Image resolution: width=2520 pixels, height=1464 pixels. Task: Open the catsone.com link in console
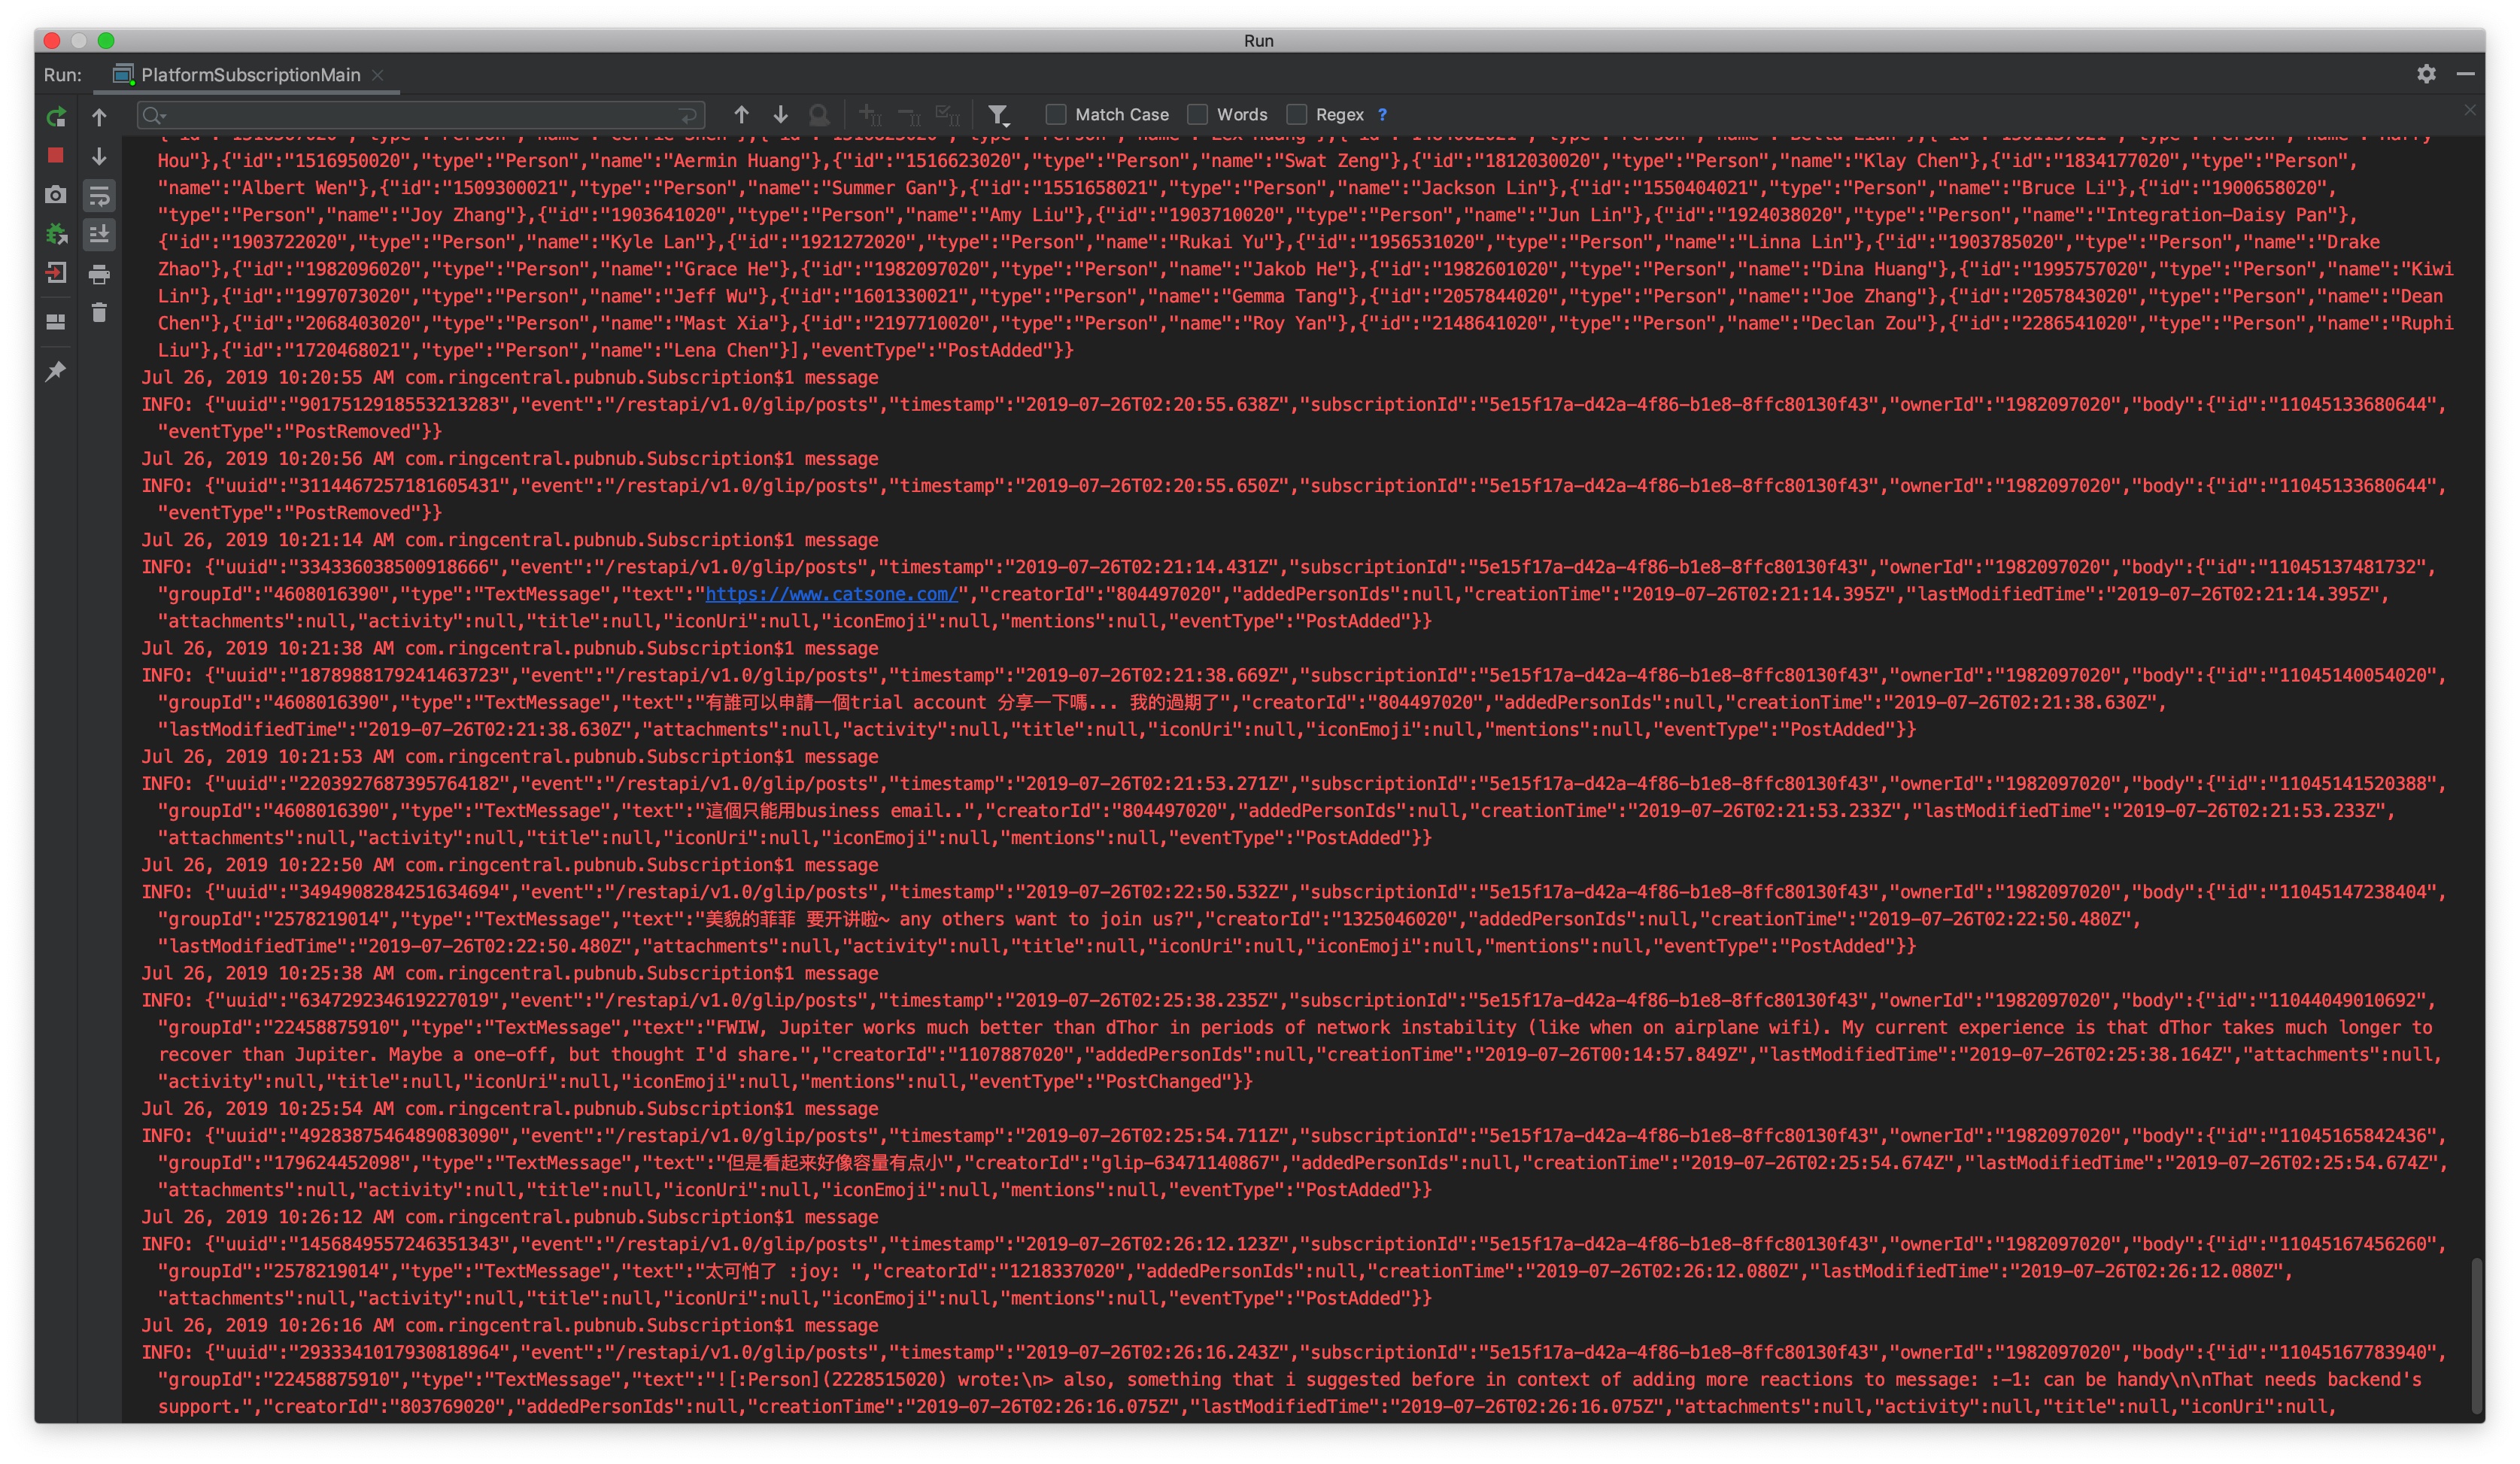831,594
